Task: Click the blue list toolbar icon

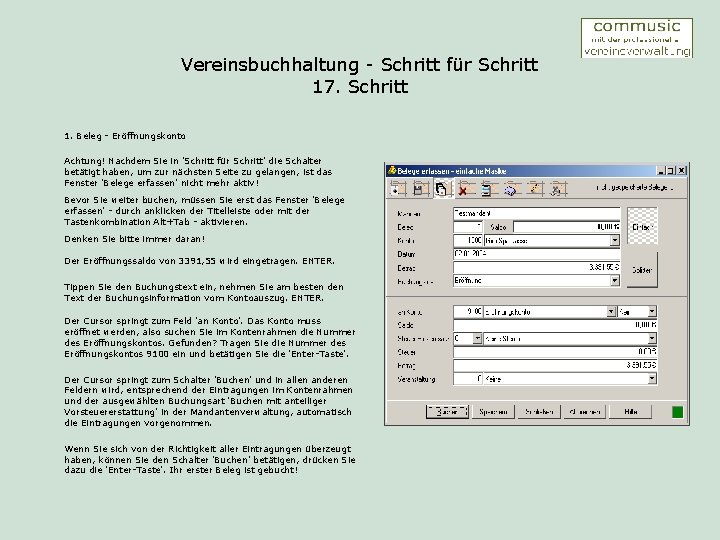Action: 488,188
